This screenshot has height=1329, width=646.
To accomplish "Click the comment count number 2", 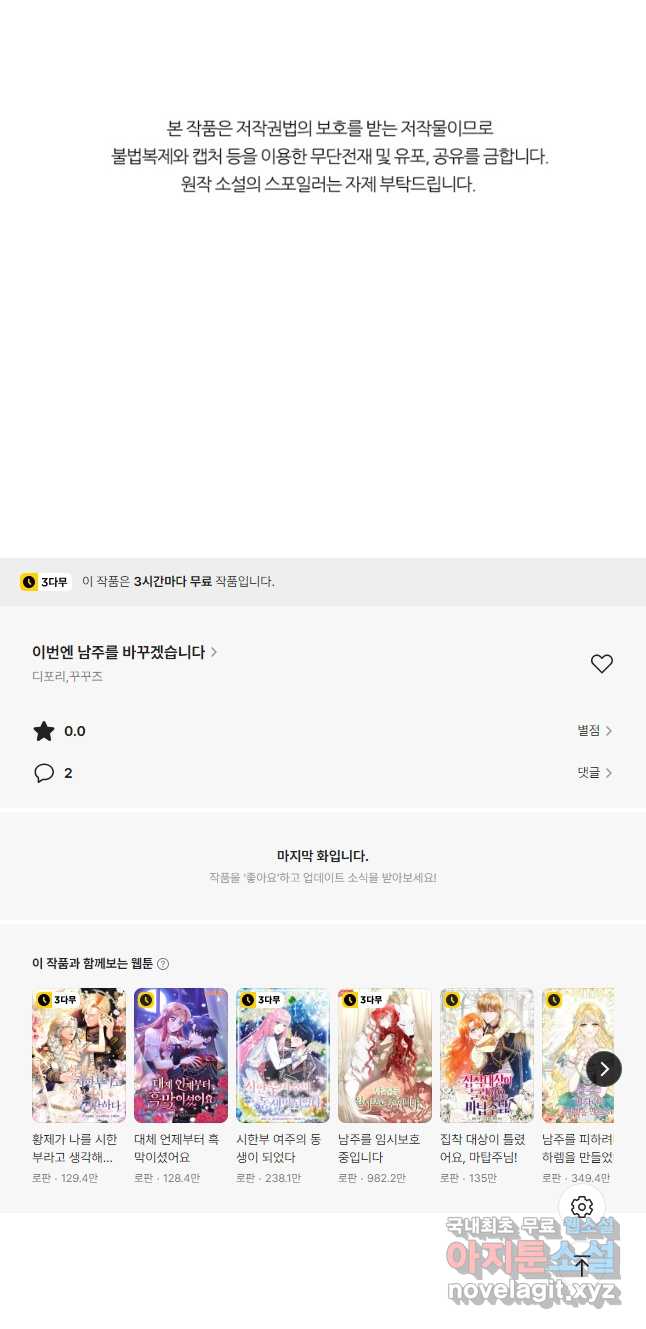I will click(x=68, y=773).
